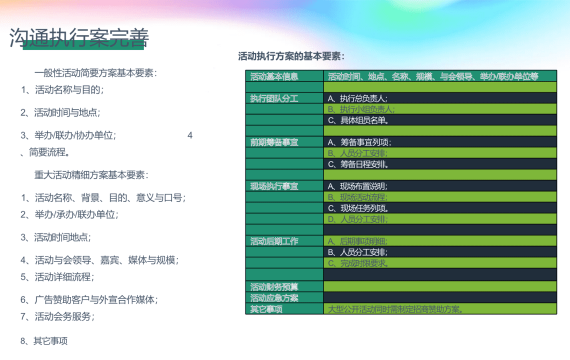Click the heading 重大活动精细方案基本要素
The image size is (570, 360).
tap(91, 175)
